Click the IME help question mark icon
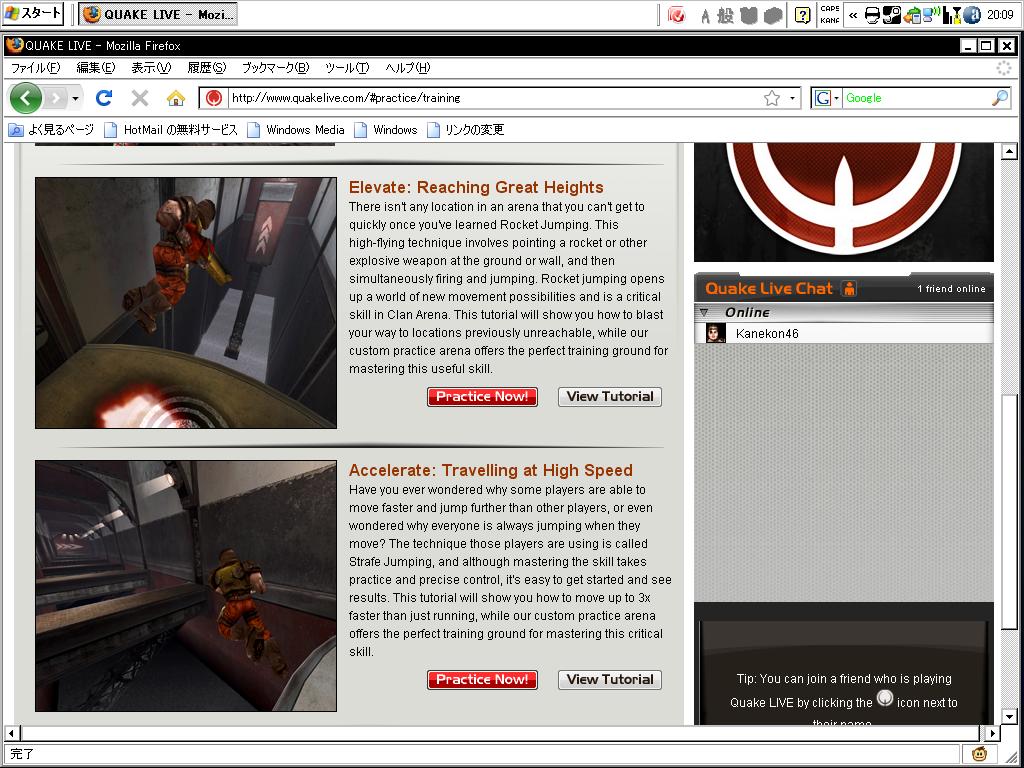The height and width of the screenshot is (768, 1024). point(803,15)
